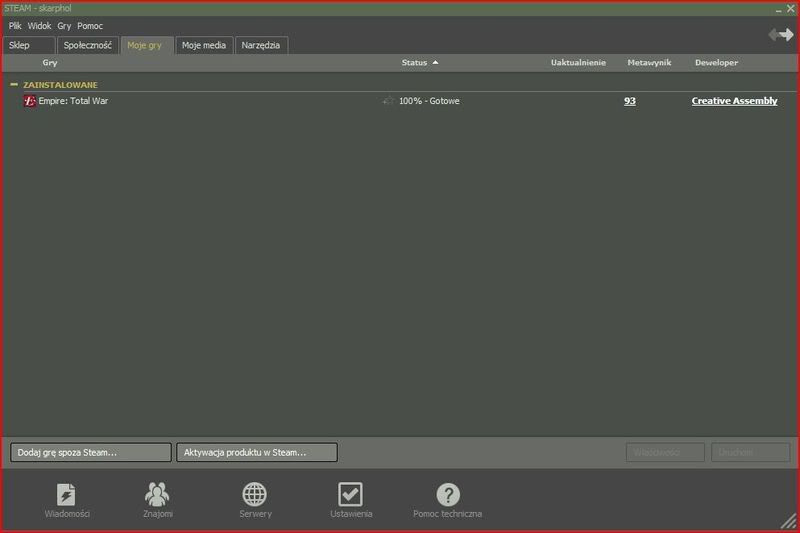The width and height of the screenshot is (800, 533).
Task: Click the Metawynik column header
Action: [649, 63]
